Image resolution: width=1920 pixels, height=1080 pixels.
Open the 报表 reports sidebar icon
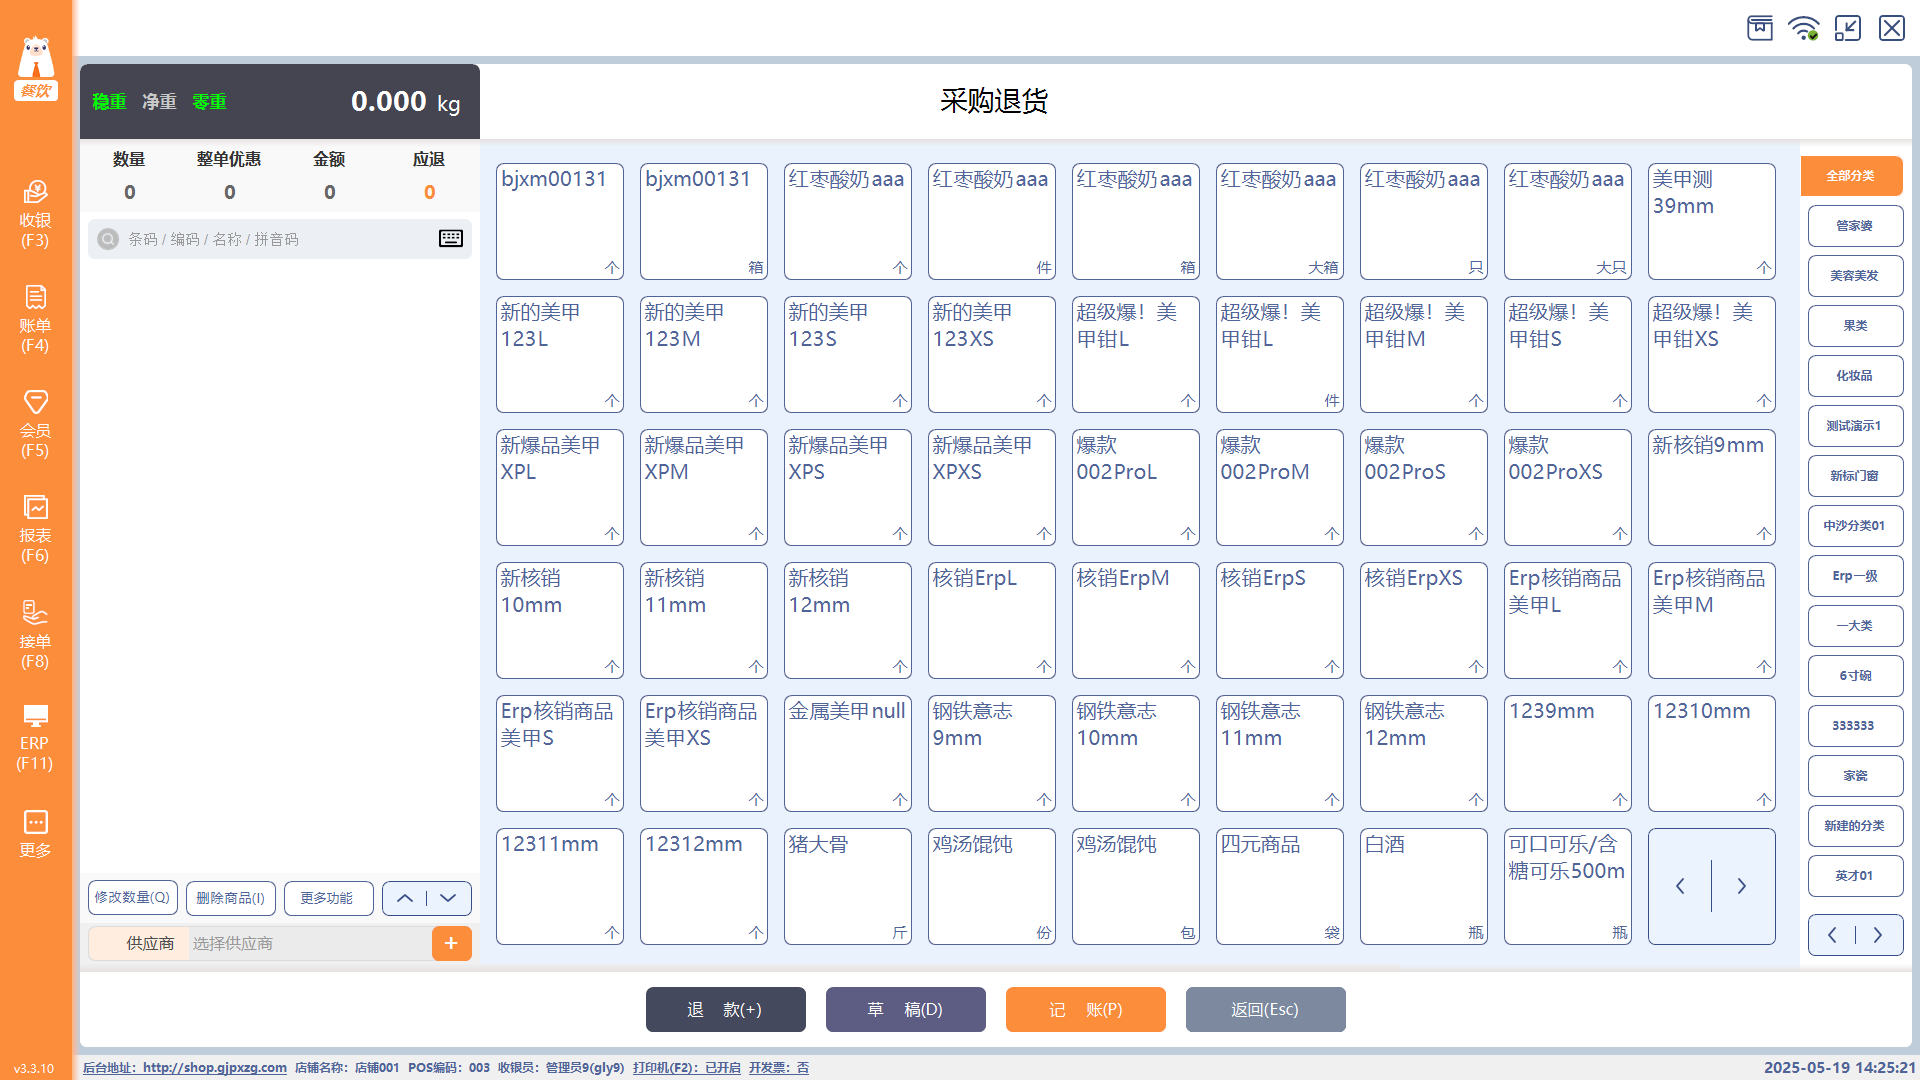click(x=35, y=528)
